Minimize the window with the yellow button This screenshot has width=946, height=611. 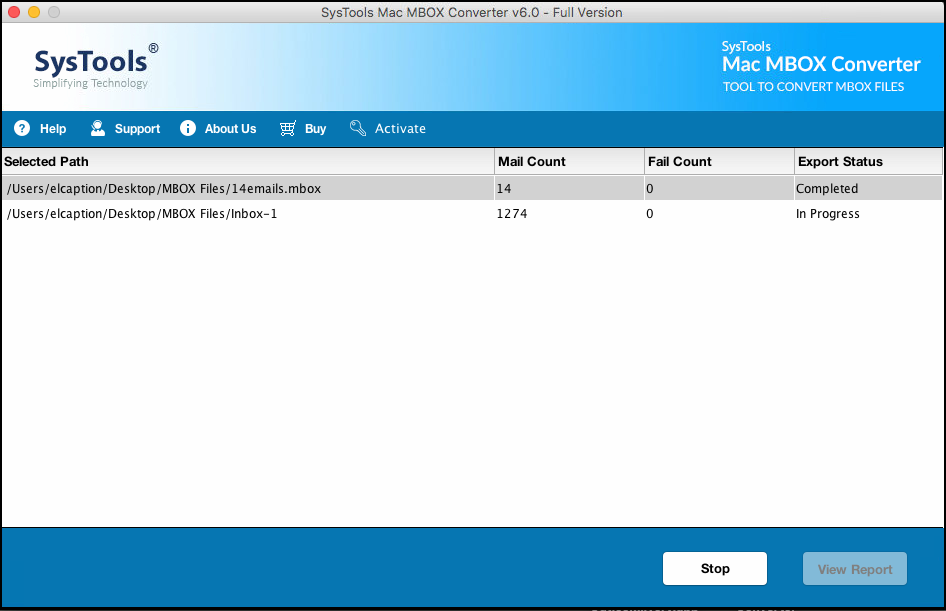(34, 12)
